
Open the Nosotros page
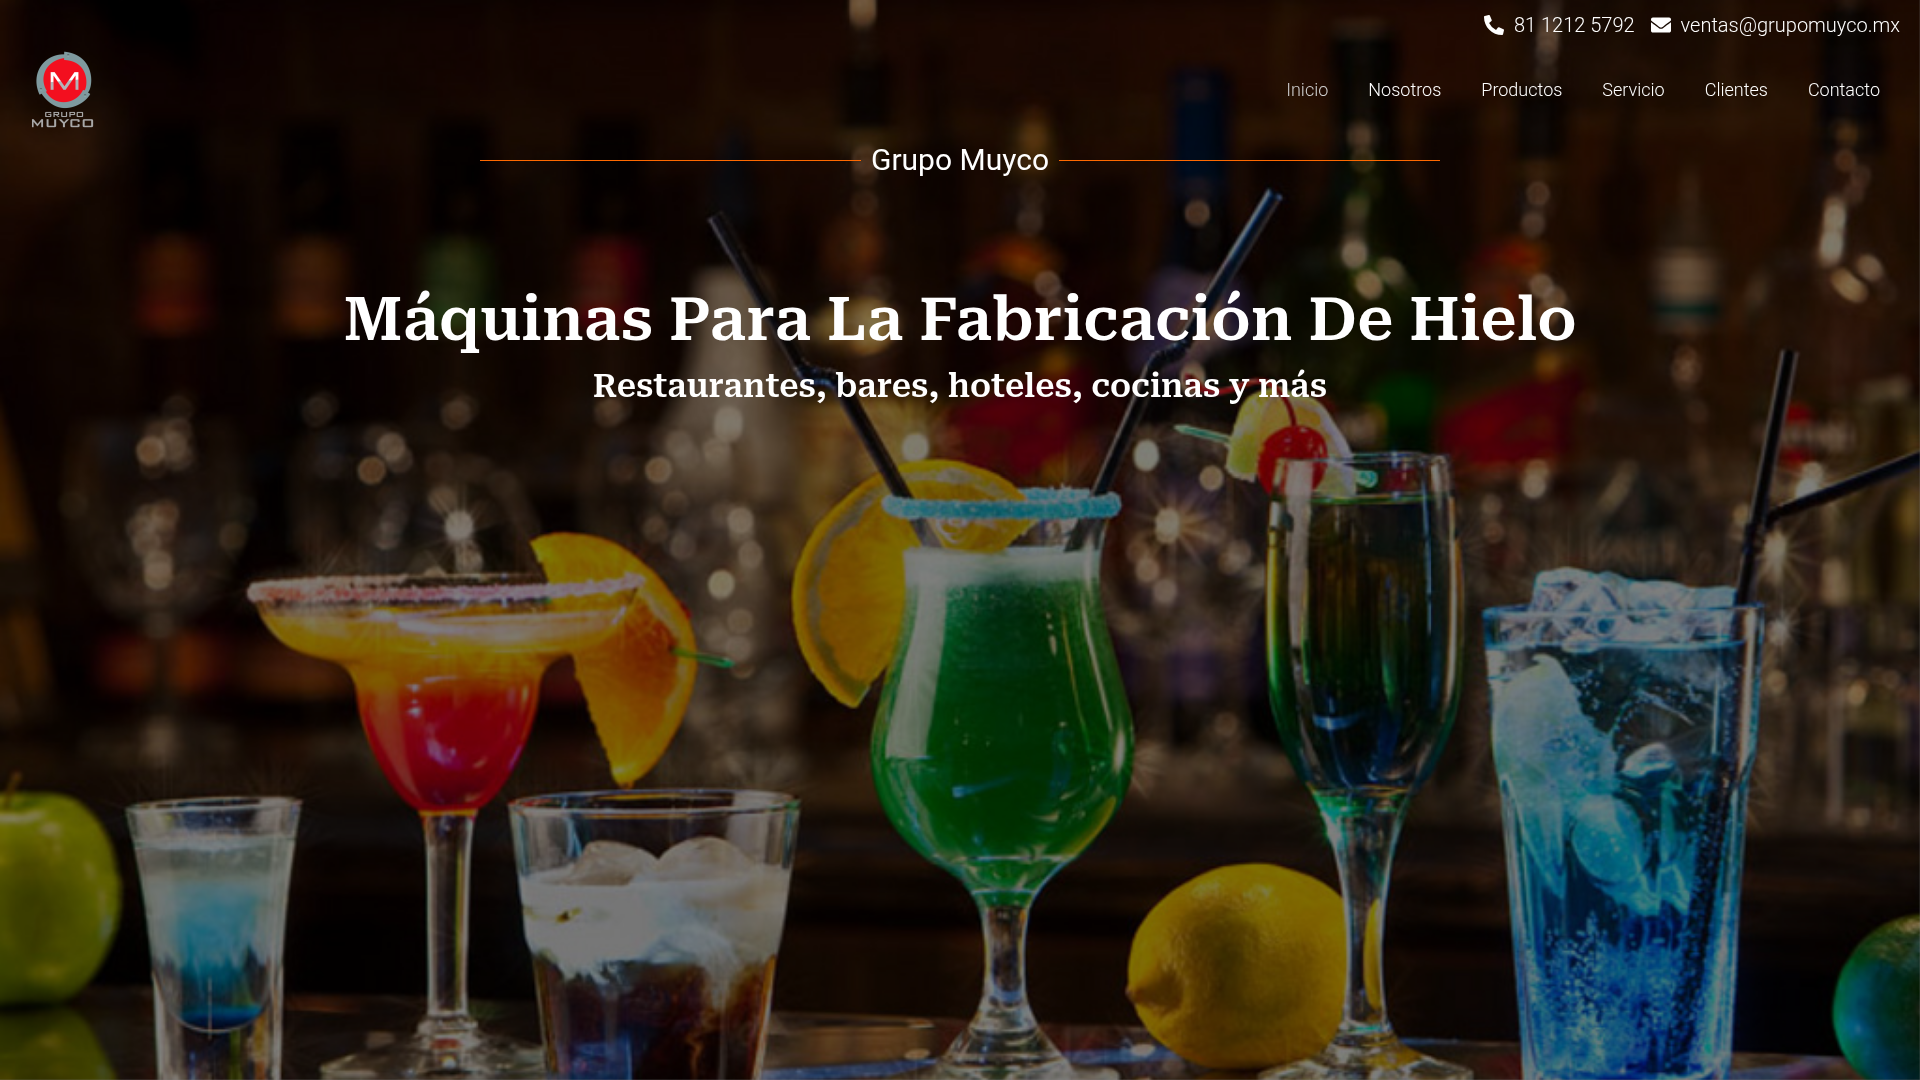pos(1404,90)
